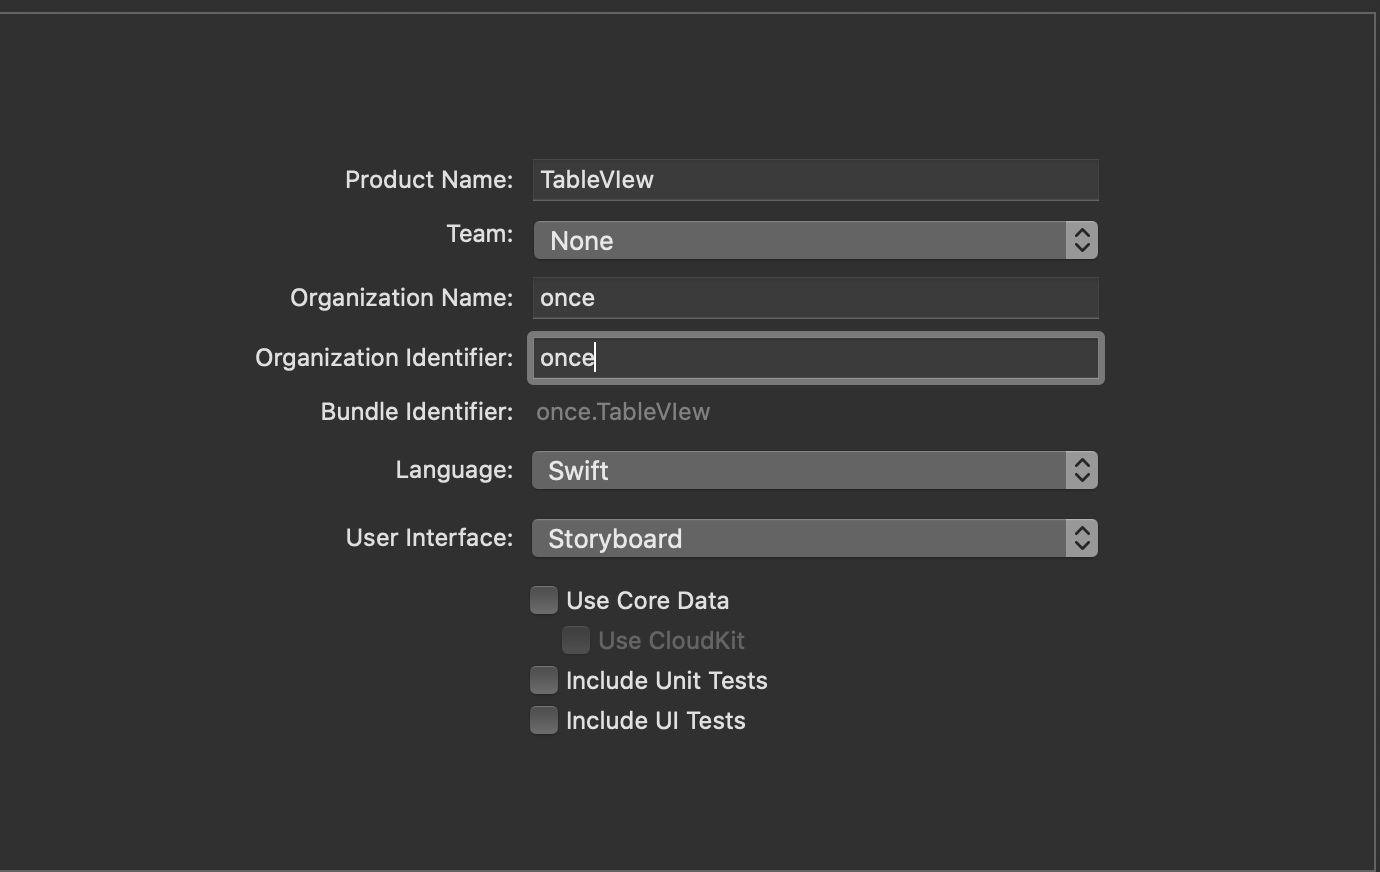The width and height of the screenshot is (1380, 872).
Task: Click the "Product Name:" label
Action: [x=429, y=180]
